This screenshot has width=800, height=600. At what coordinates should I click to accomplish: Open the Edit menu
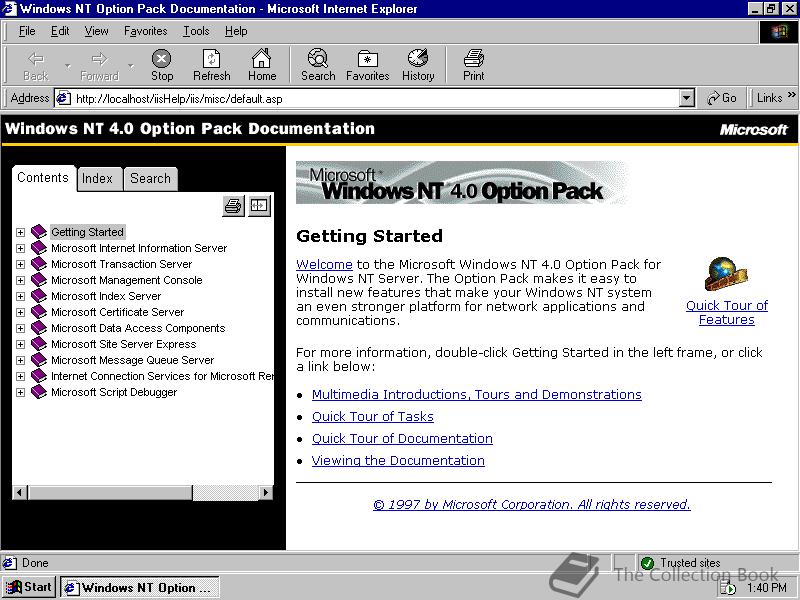[60, 31]
